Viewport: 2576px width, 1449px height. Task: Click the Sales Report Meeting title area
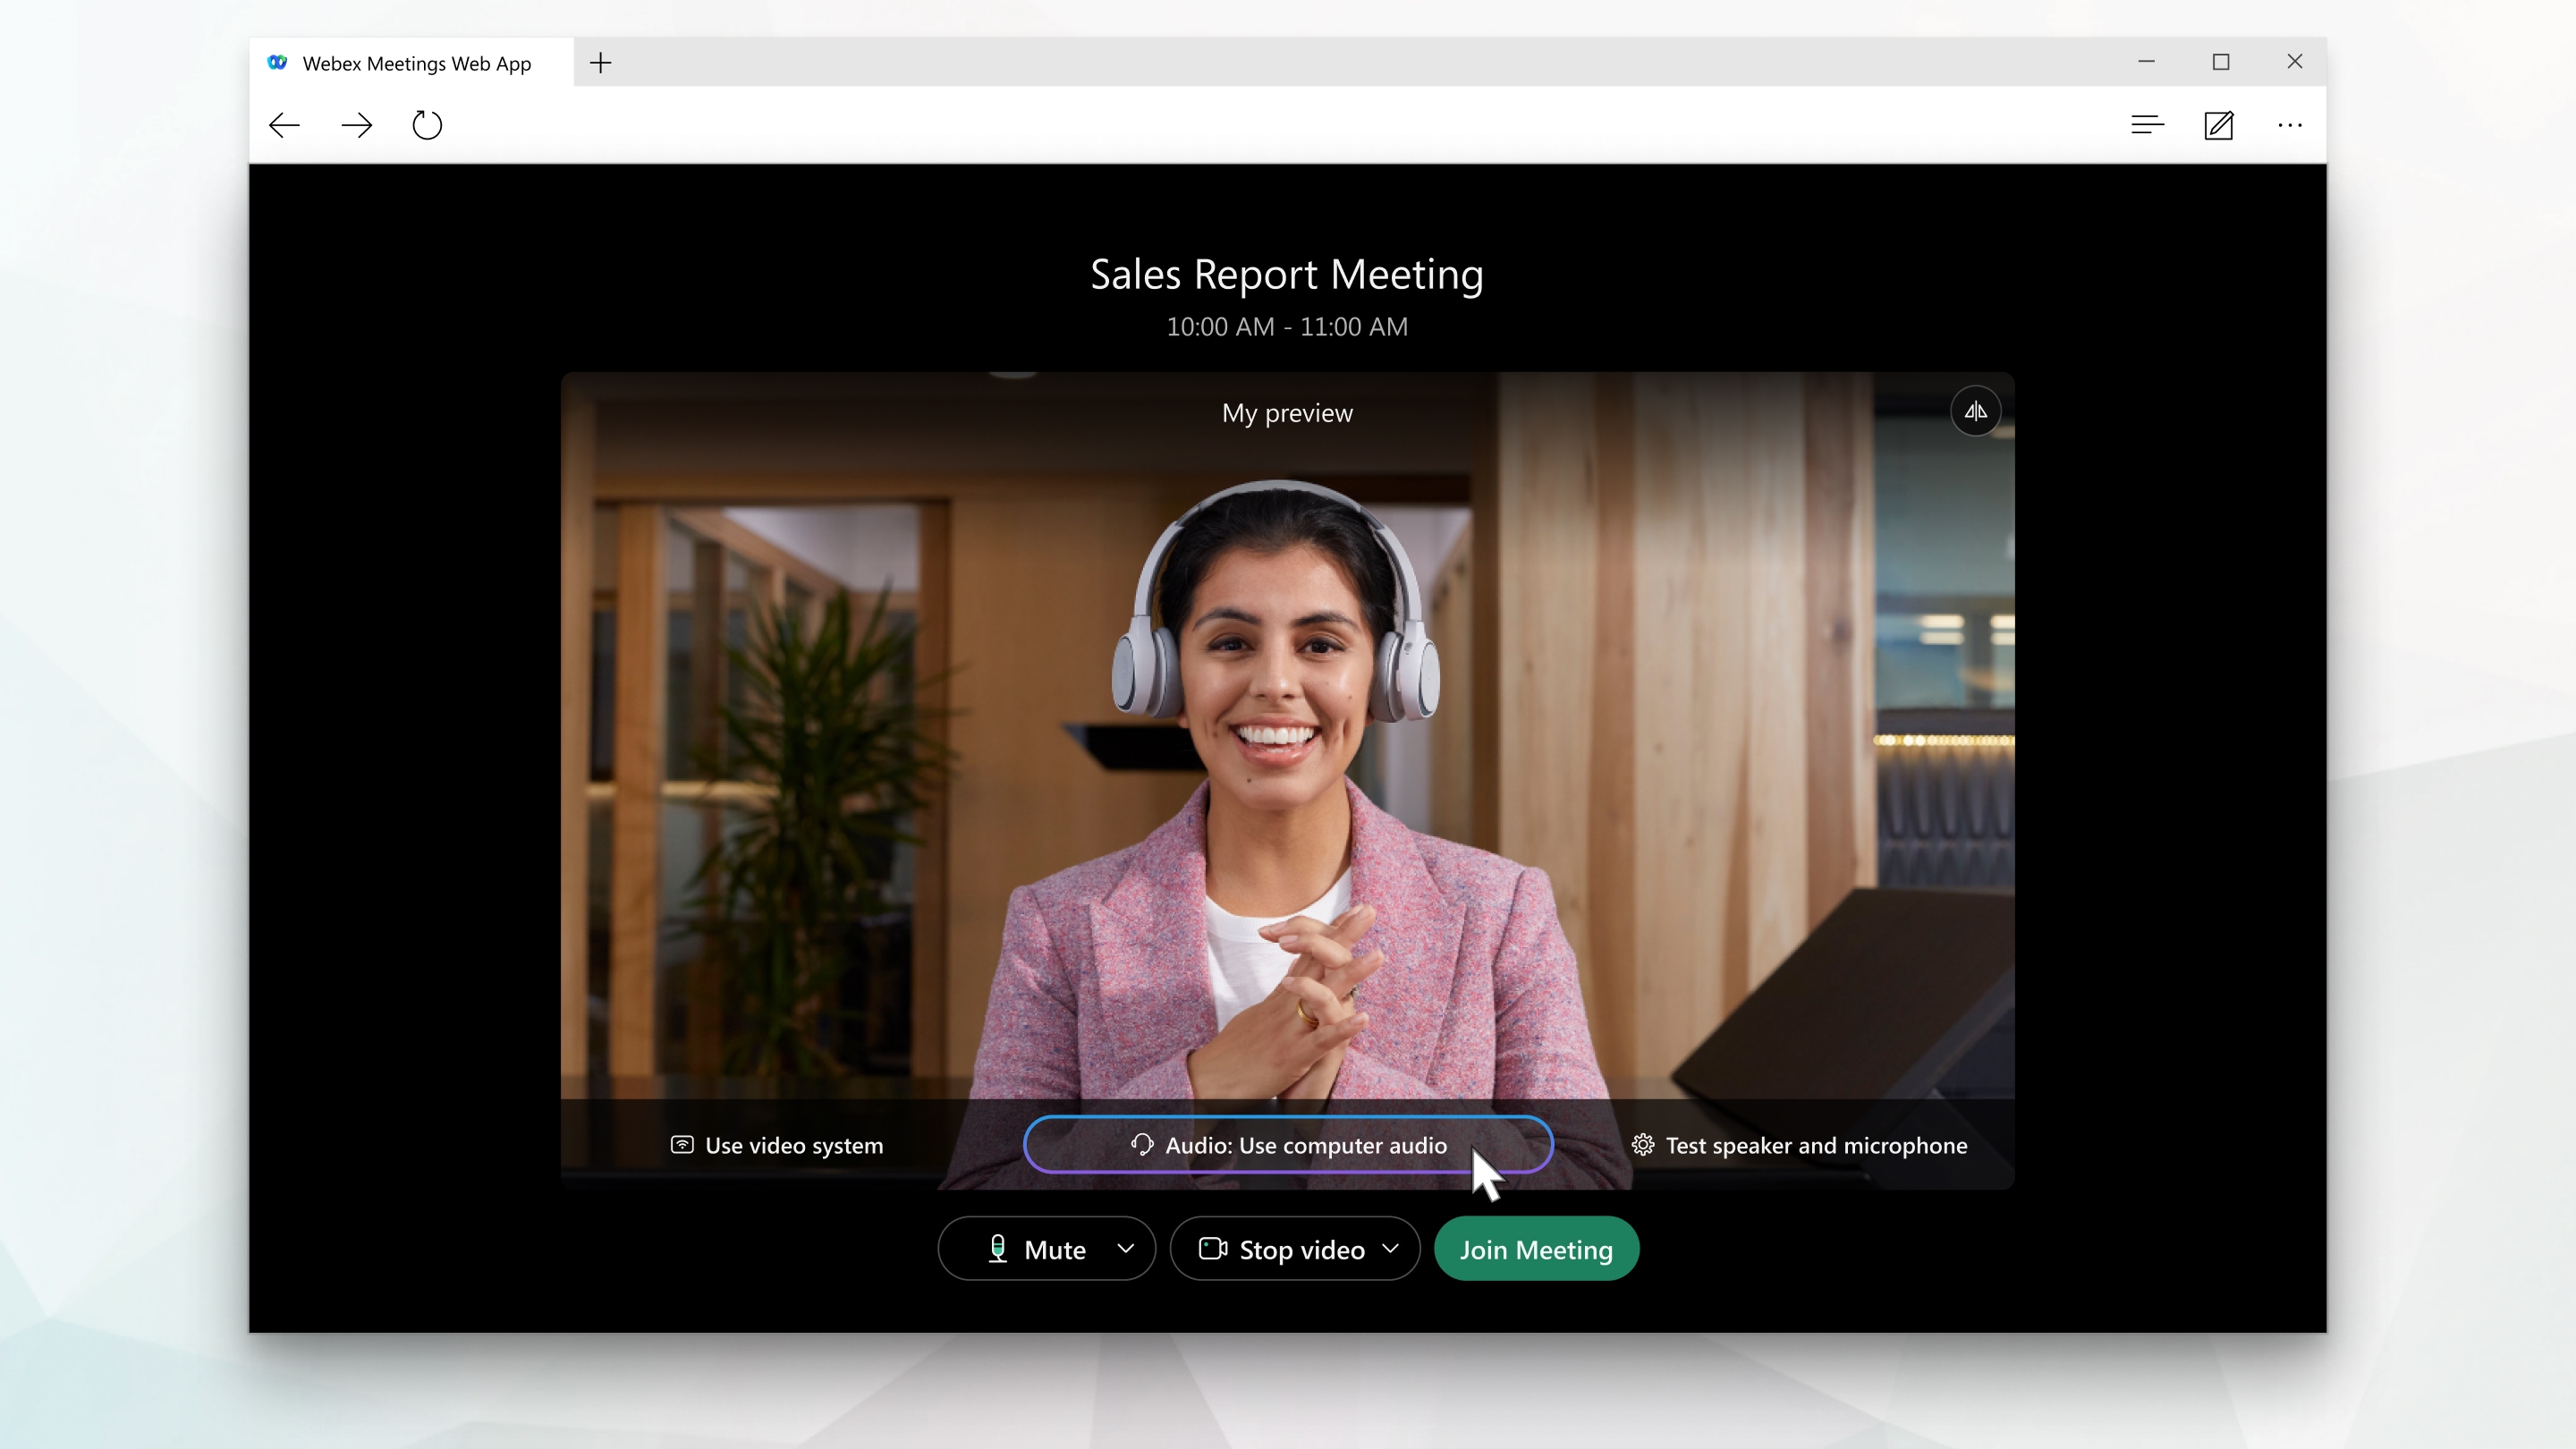(1286, 273)
